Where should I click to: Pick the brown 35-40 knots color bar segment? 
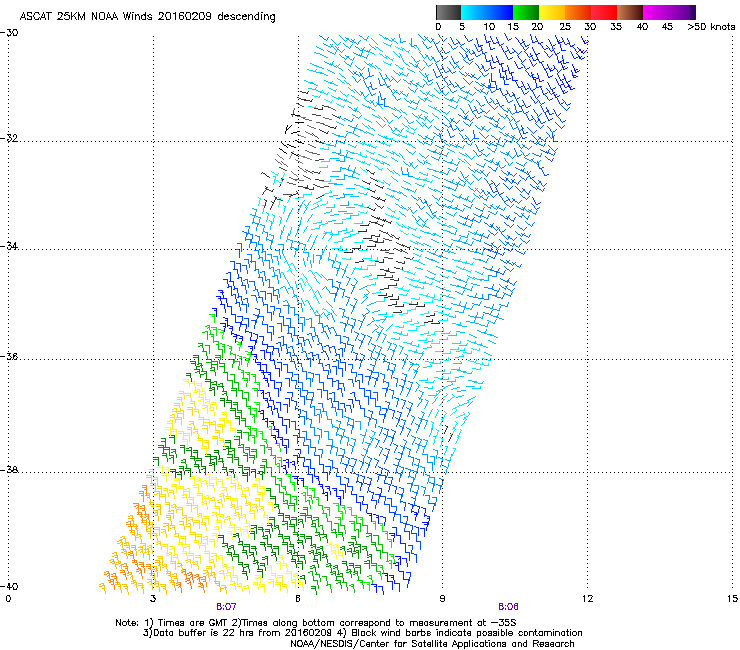pos(630,12)
